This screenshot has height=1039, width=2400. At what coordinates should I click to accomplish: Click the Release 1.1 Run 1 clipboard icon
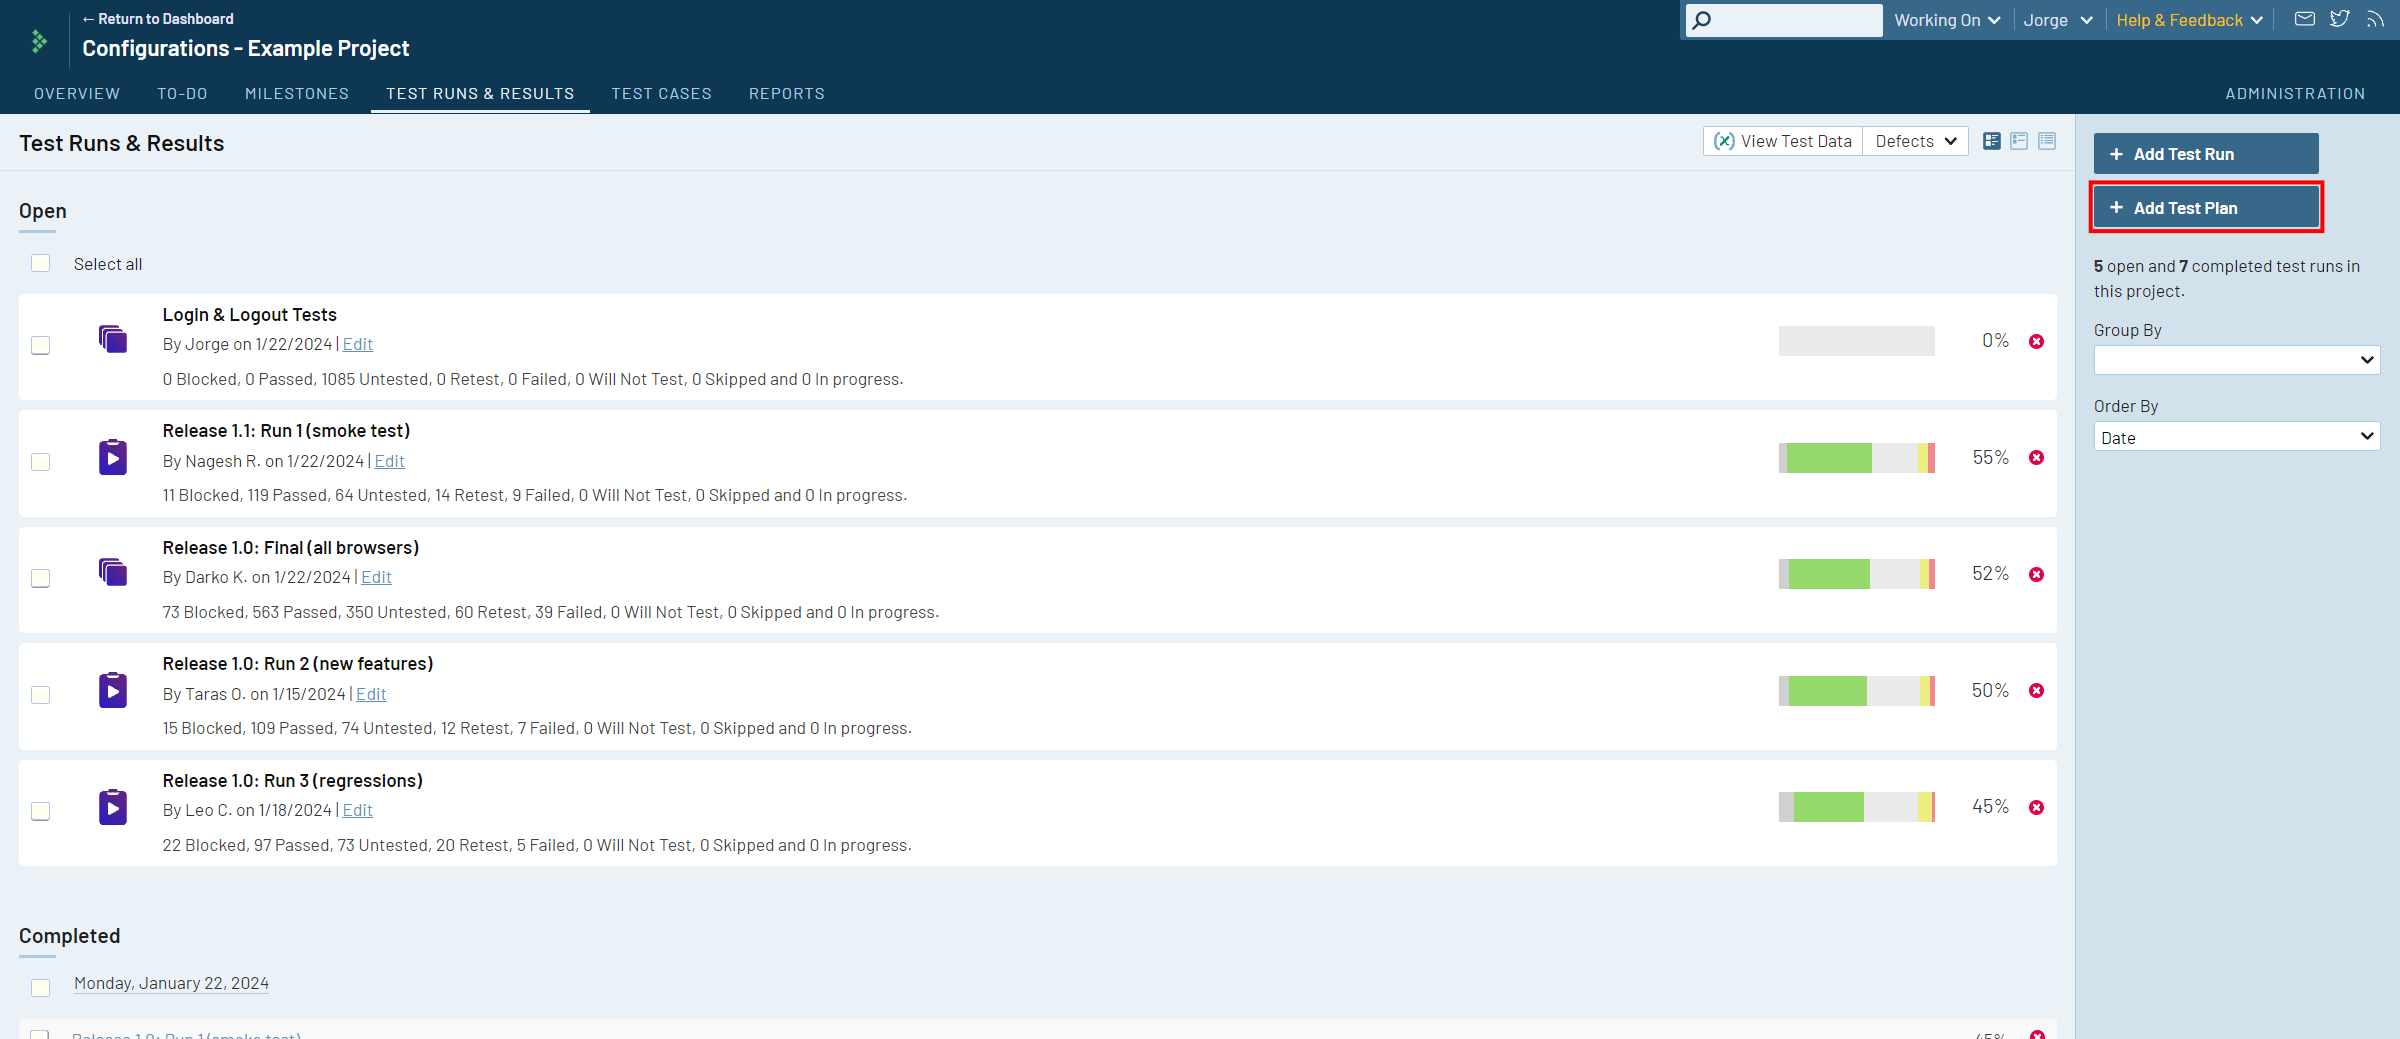coord(113,458)
